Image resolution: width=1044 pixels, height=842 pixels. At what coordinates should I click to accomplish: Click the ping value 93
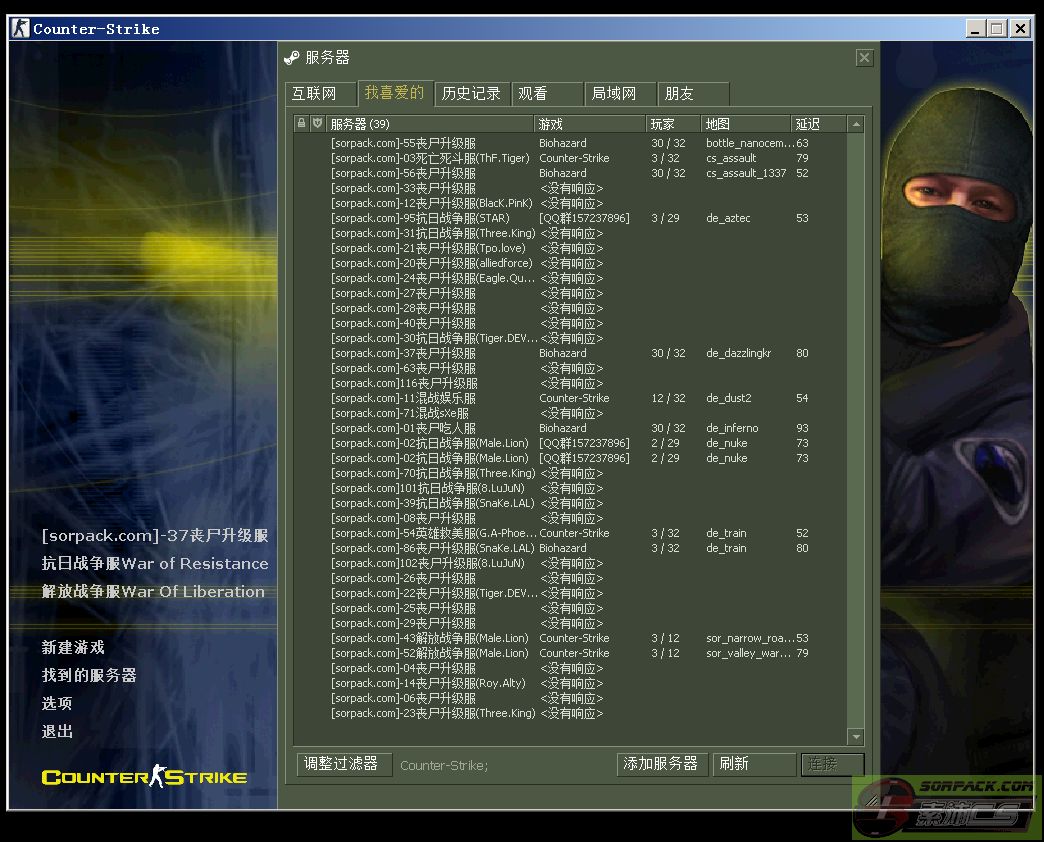[802, 428]
